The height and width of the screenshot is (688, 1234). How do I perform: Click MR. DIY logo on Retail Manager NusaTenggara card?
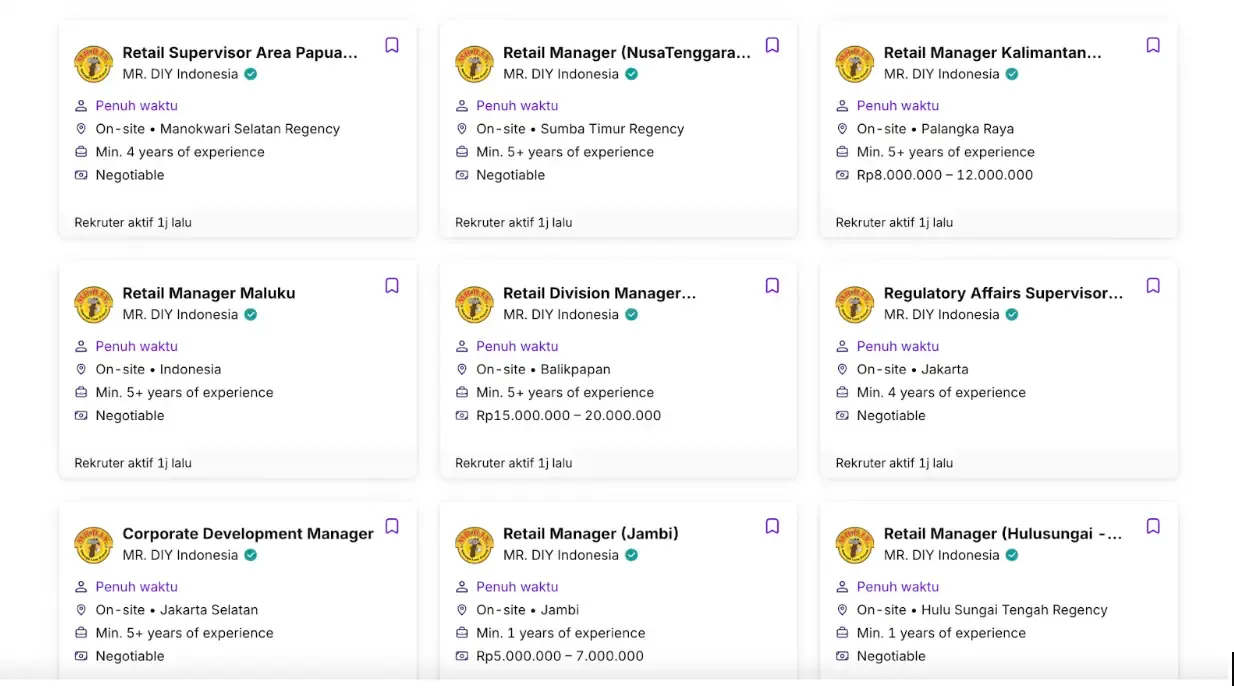[x=474, y=64]
